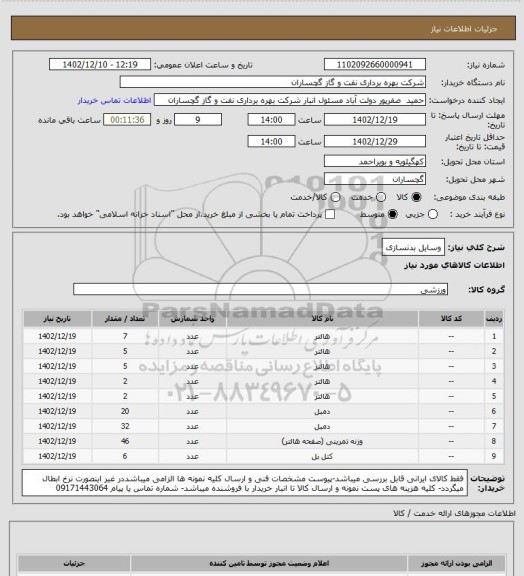This screenshot has width=524, height=576.
Task: Click هالتر item name in row 3
Action: [322, 367]
